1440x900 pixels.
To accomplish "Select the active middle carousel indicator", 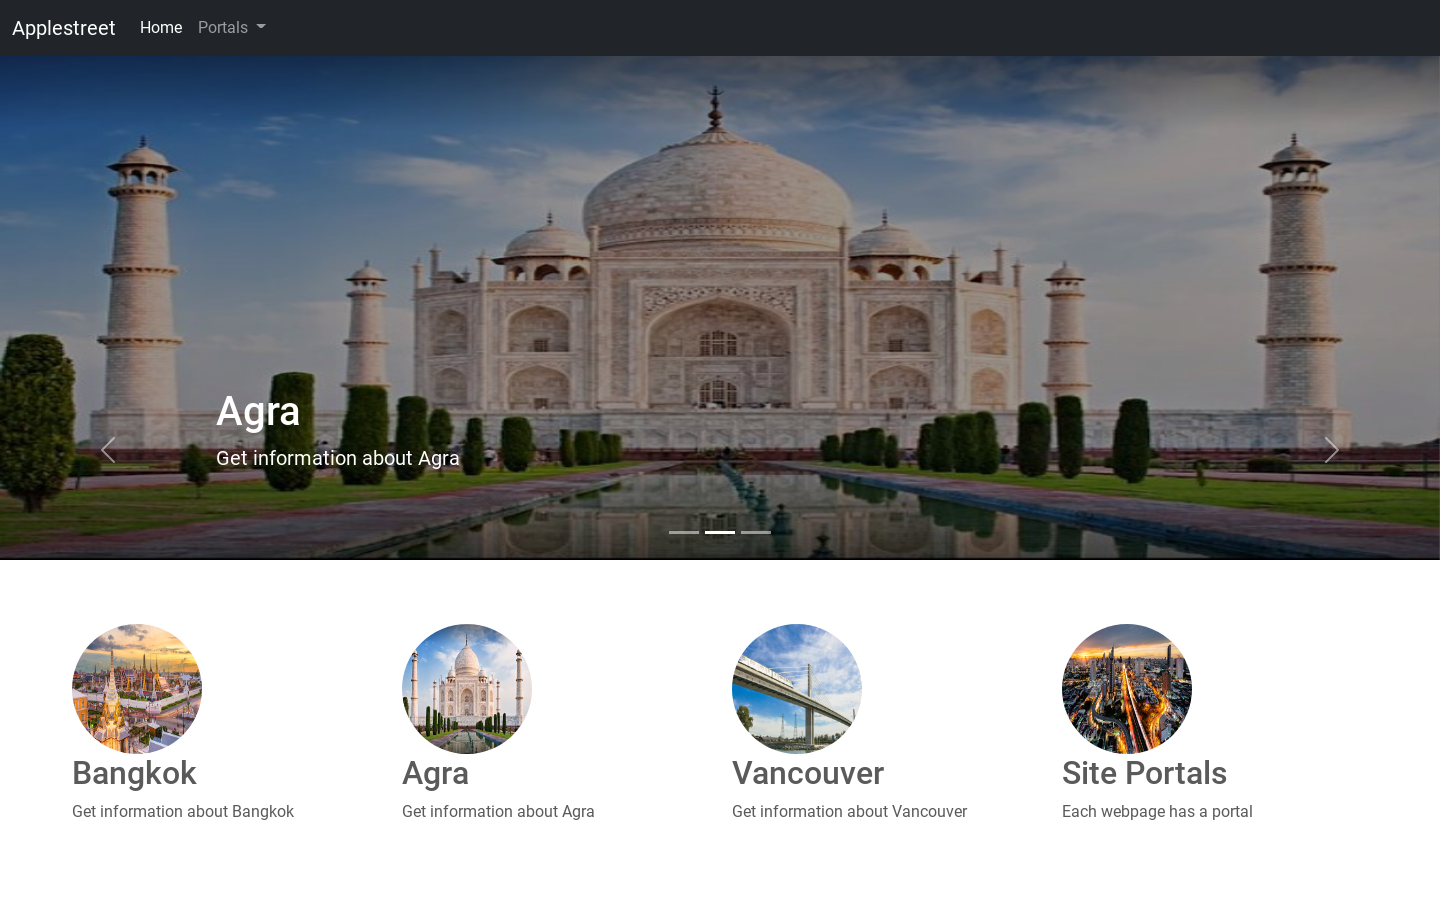I will [x=720, y=532].
